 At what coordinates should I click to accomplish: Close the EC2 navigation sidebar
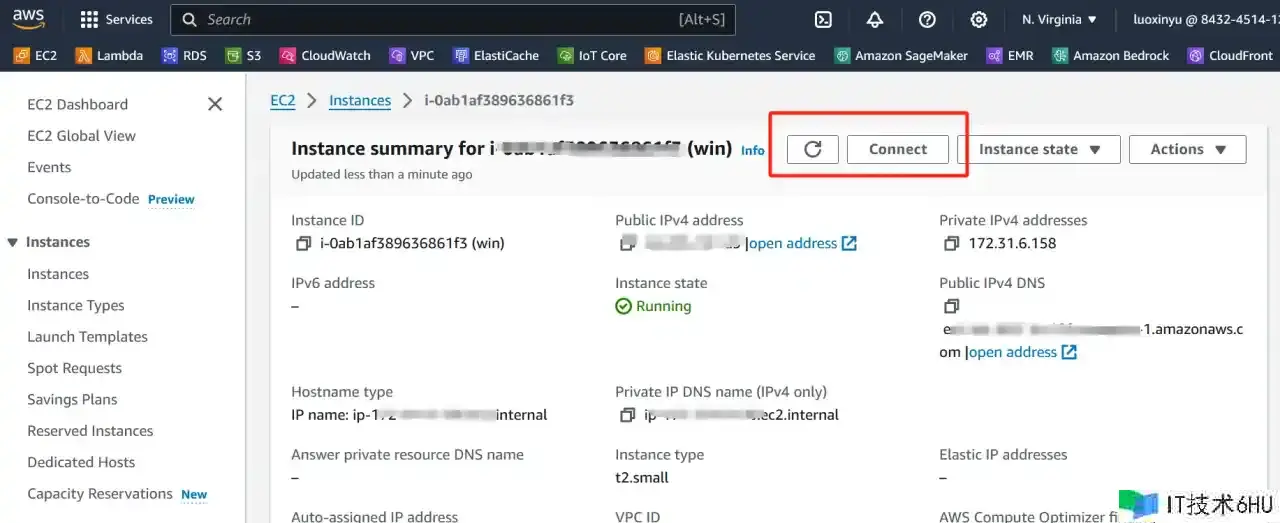point(215,104)
